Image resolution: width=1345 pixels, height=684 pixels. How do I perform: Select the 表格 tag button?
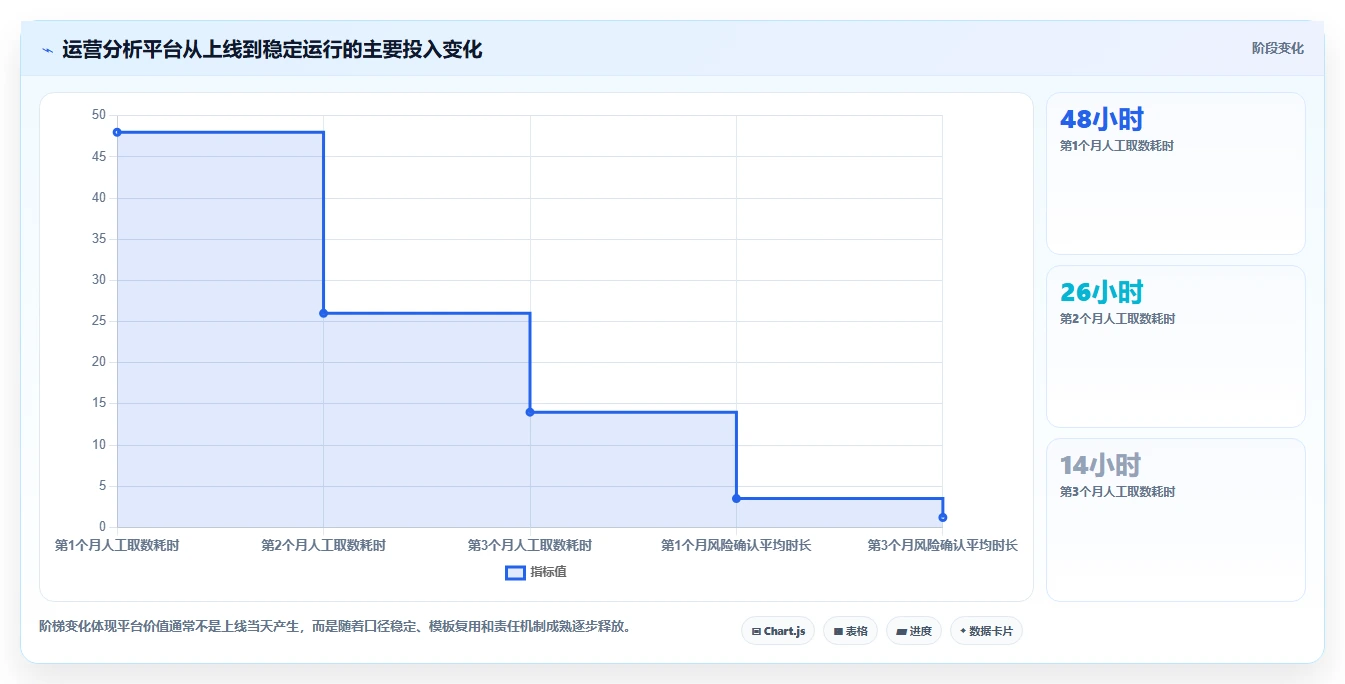click(850, 631)
